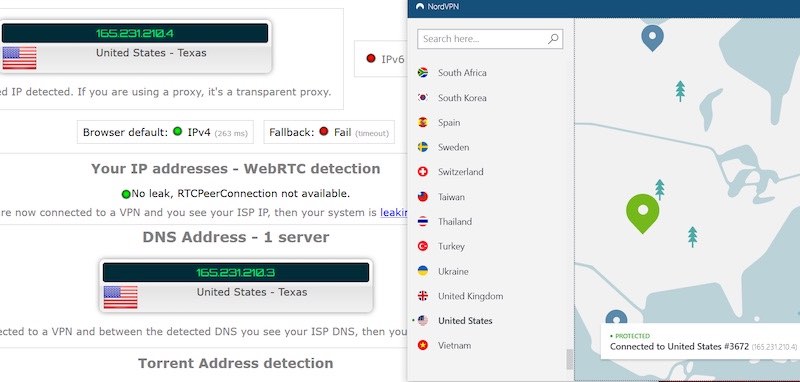Click the 'Fallback: Fail' box
Screen dimensions: 800x382
click(x=329, y=132)
